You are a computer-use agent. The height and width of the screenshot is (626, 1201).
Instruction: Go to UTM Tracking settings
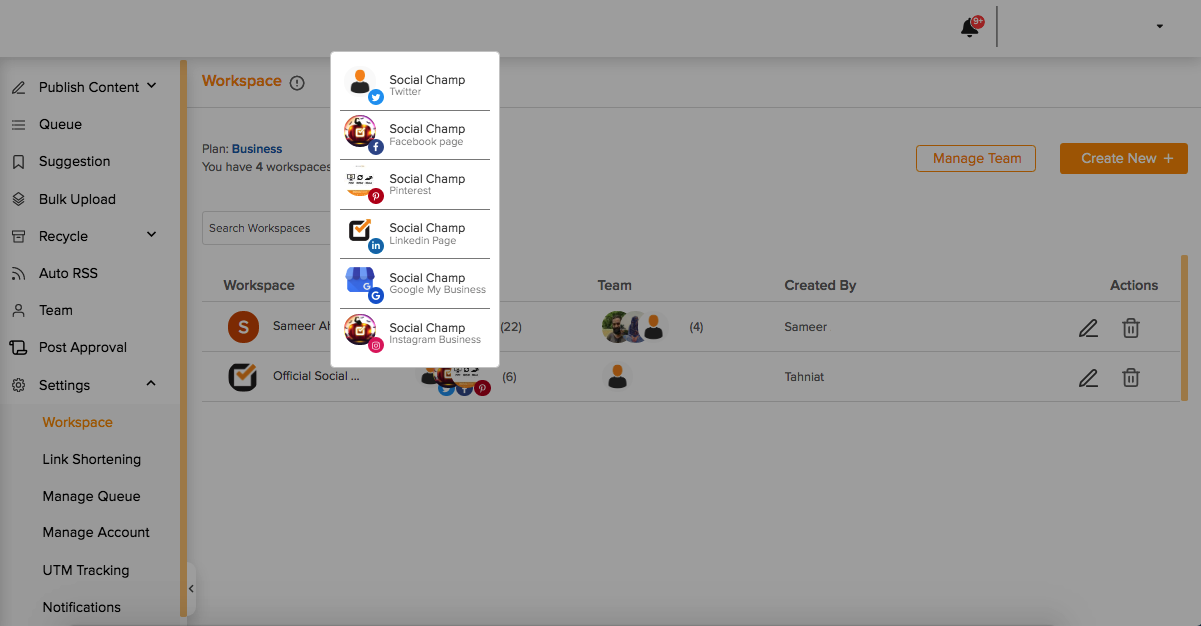coord(85,570)
